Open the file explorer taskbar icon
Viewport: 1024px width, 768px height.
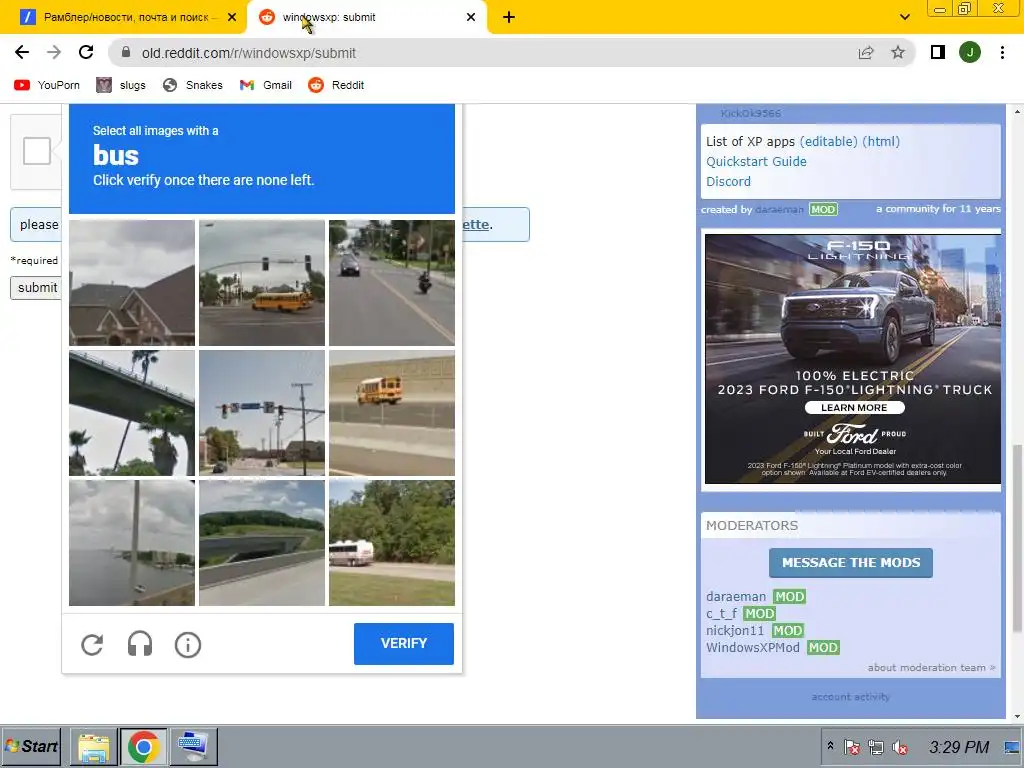pos(93,746)
